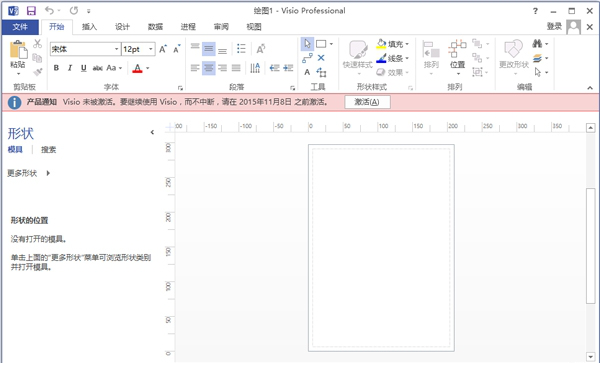Select the Text tool (A) in tools group
The image size is (600, 377).
tap(307, 72)
